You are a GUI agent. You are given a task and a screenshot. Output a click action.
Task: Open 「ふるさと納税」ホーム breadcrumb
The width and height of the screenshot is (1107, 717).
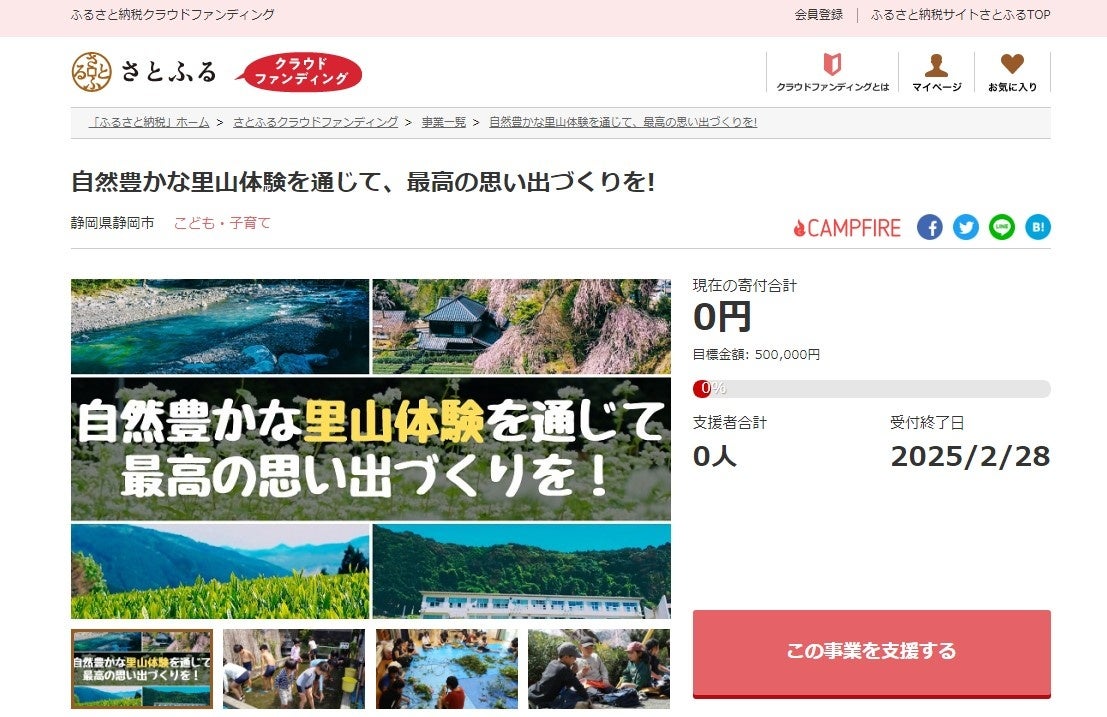tap(149, 122)
